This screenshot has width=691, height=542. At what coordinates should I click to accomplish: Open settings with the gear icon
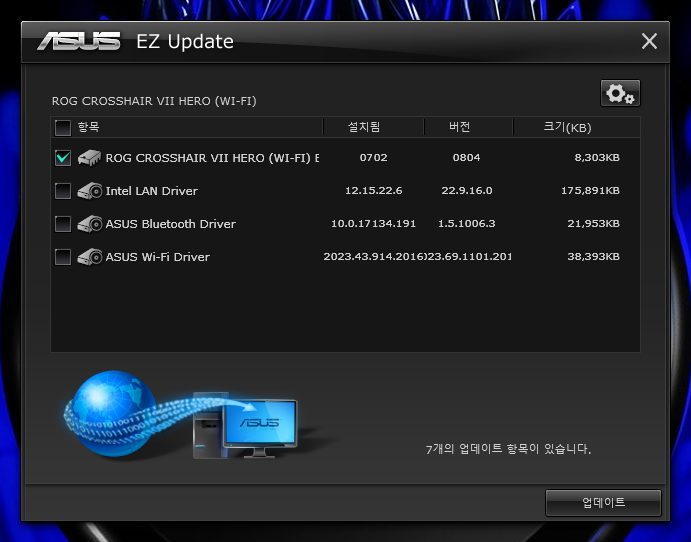coord(620,93)
